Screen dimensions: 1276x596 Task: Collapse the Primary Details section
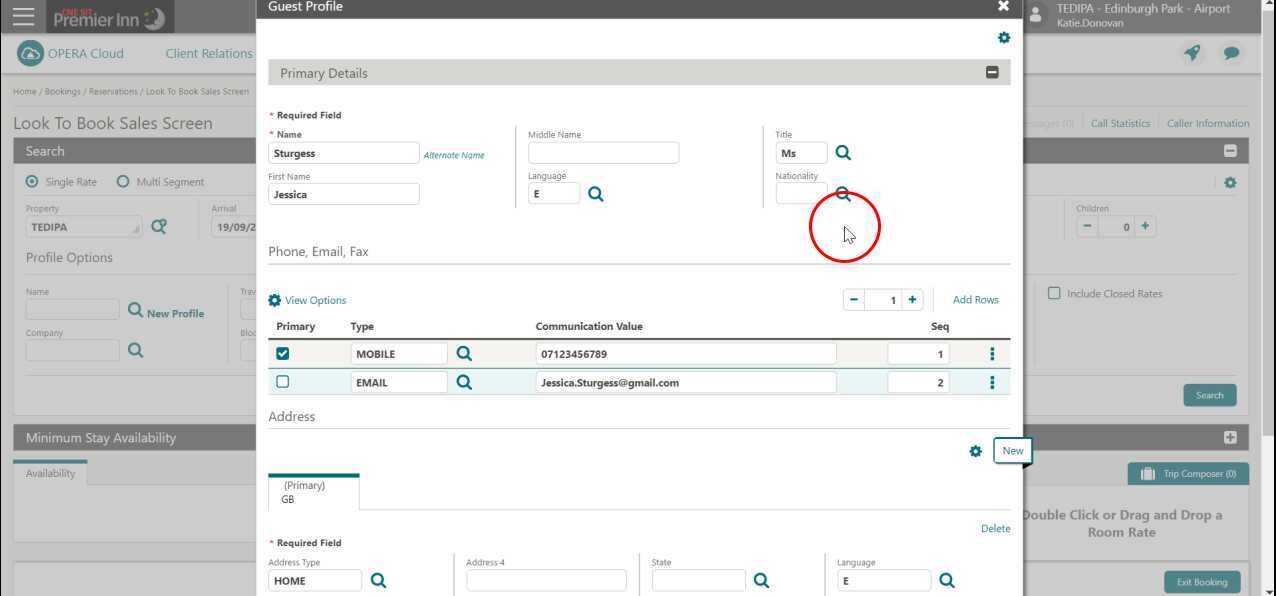click(992, 71)
